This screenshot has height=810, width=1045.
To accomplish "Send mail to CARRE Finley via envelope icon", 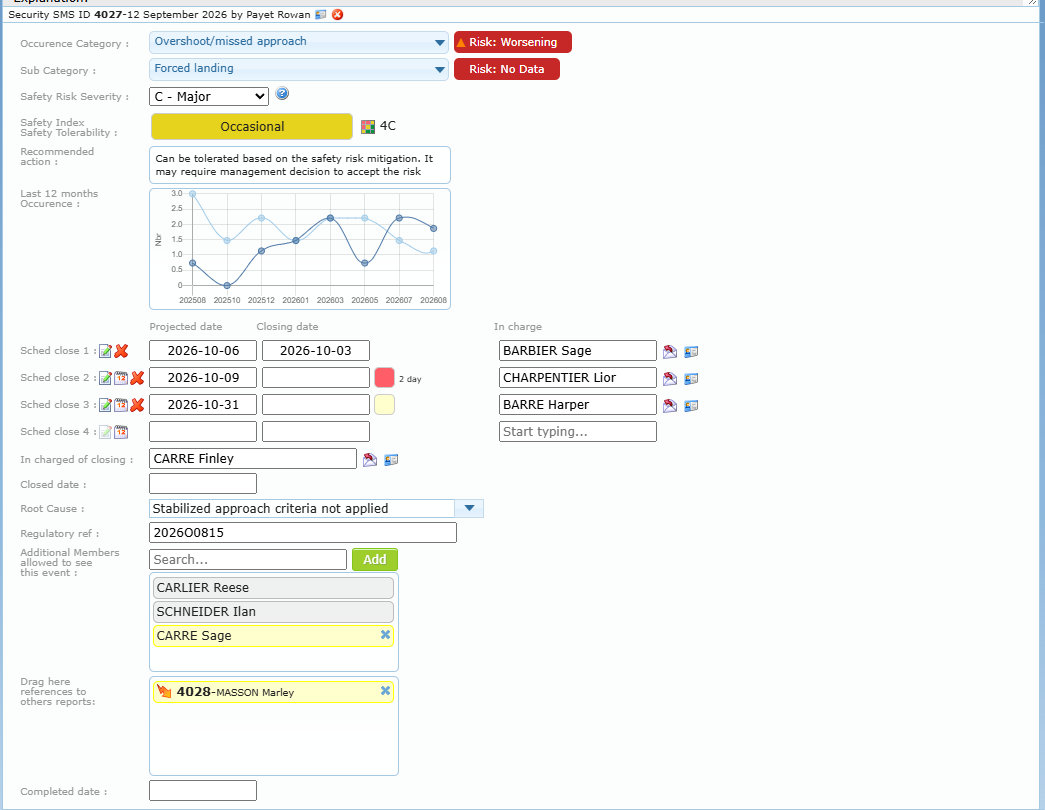I will [370, 459].
